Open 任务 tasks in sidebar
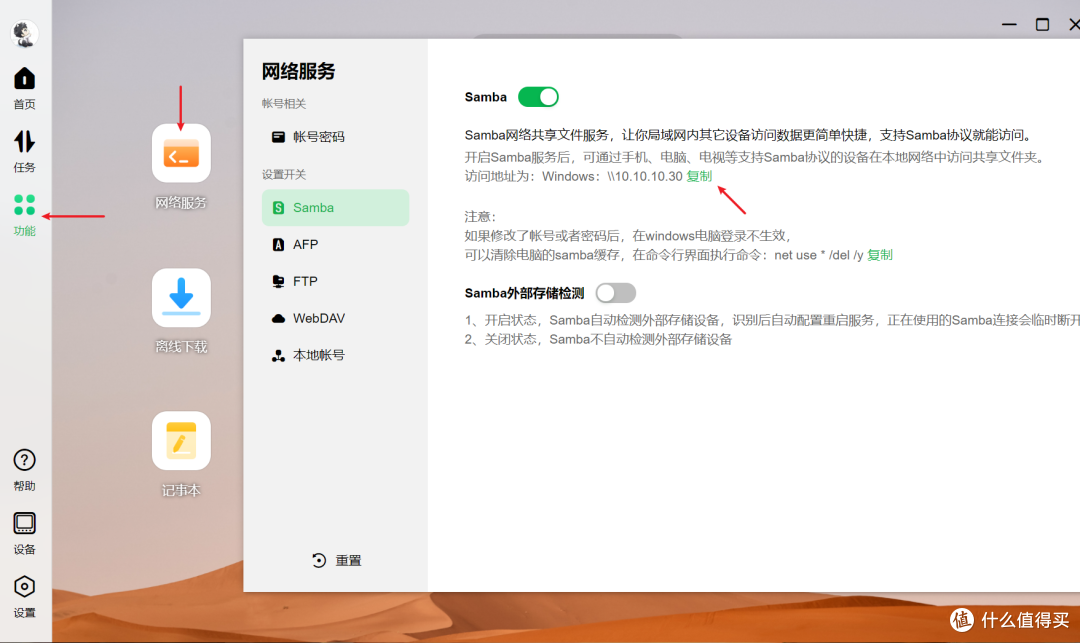This screenshot has width=1080, height=643. [24, 151]
